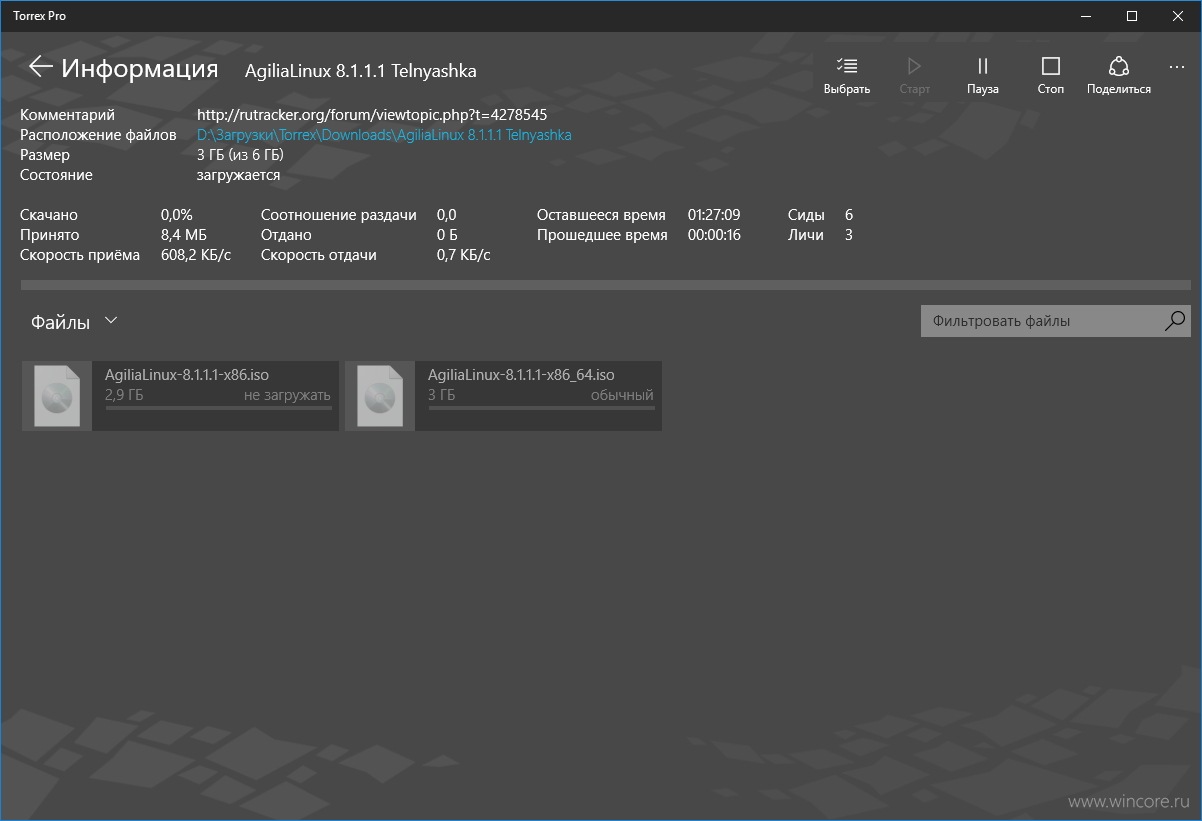Select the AgiliaLinux-8.1.1.1-x86.iso file name
Image resolution: width=1202 pixels, height=821 pixels.
pos(187,375)
